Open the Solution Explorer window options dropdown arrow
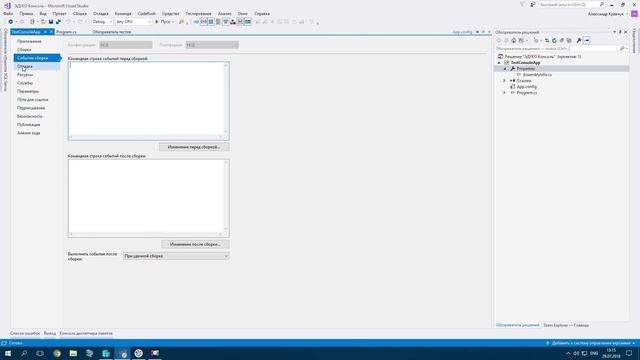 pos(614,32)
